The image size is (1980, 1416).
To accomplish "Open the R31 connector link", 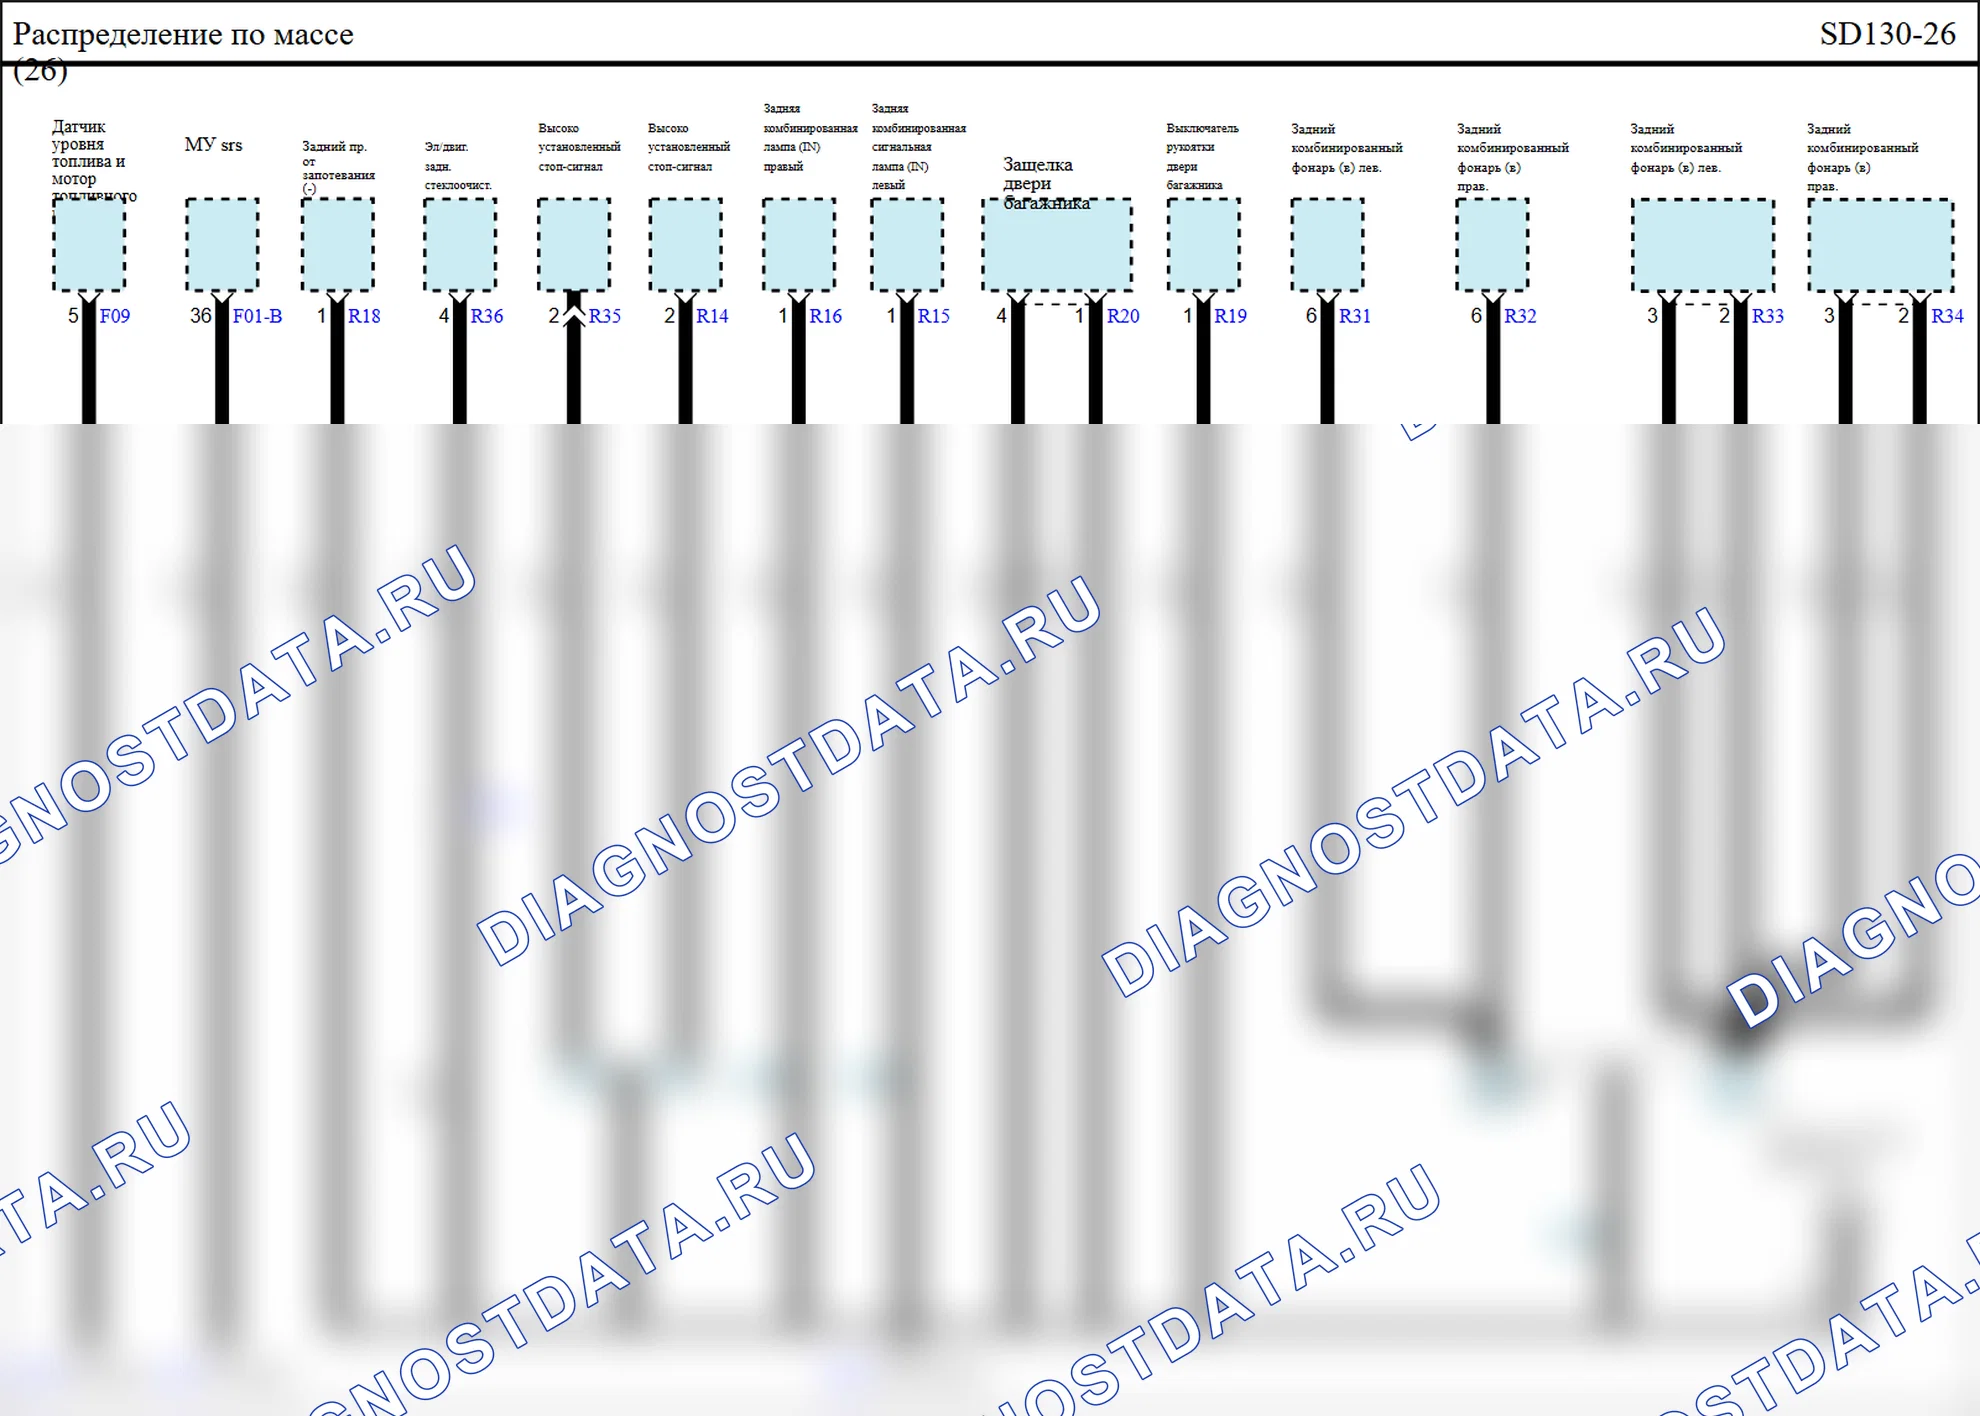I will coord(1355,316).
